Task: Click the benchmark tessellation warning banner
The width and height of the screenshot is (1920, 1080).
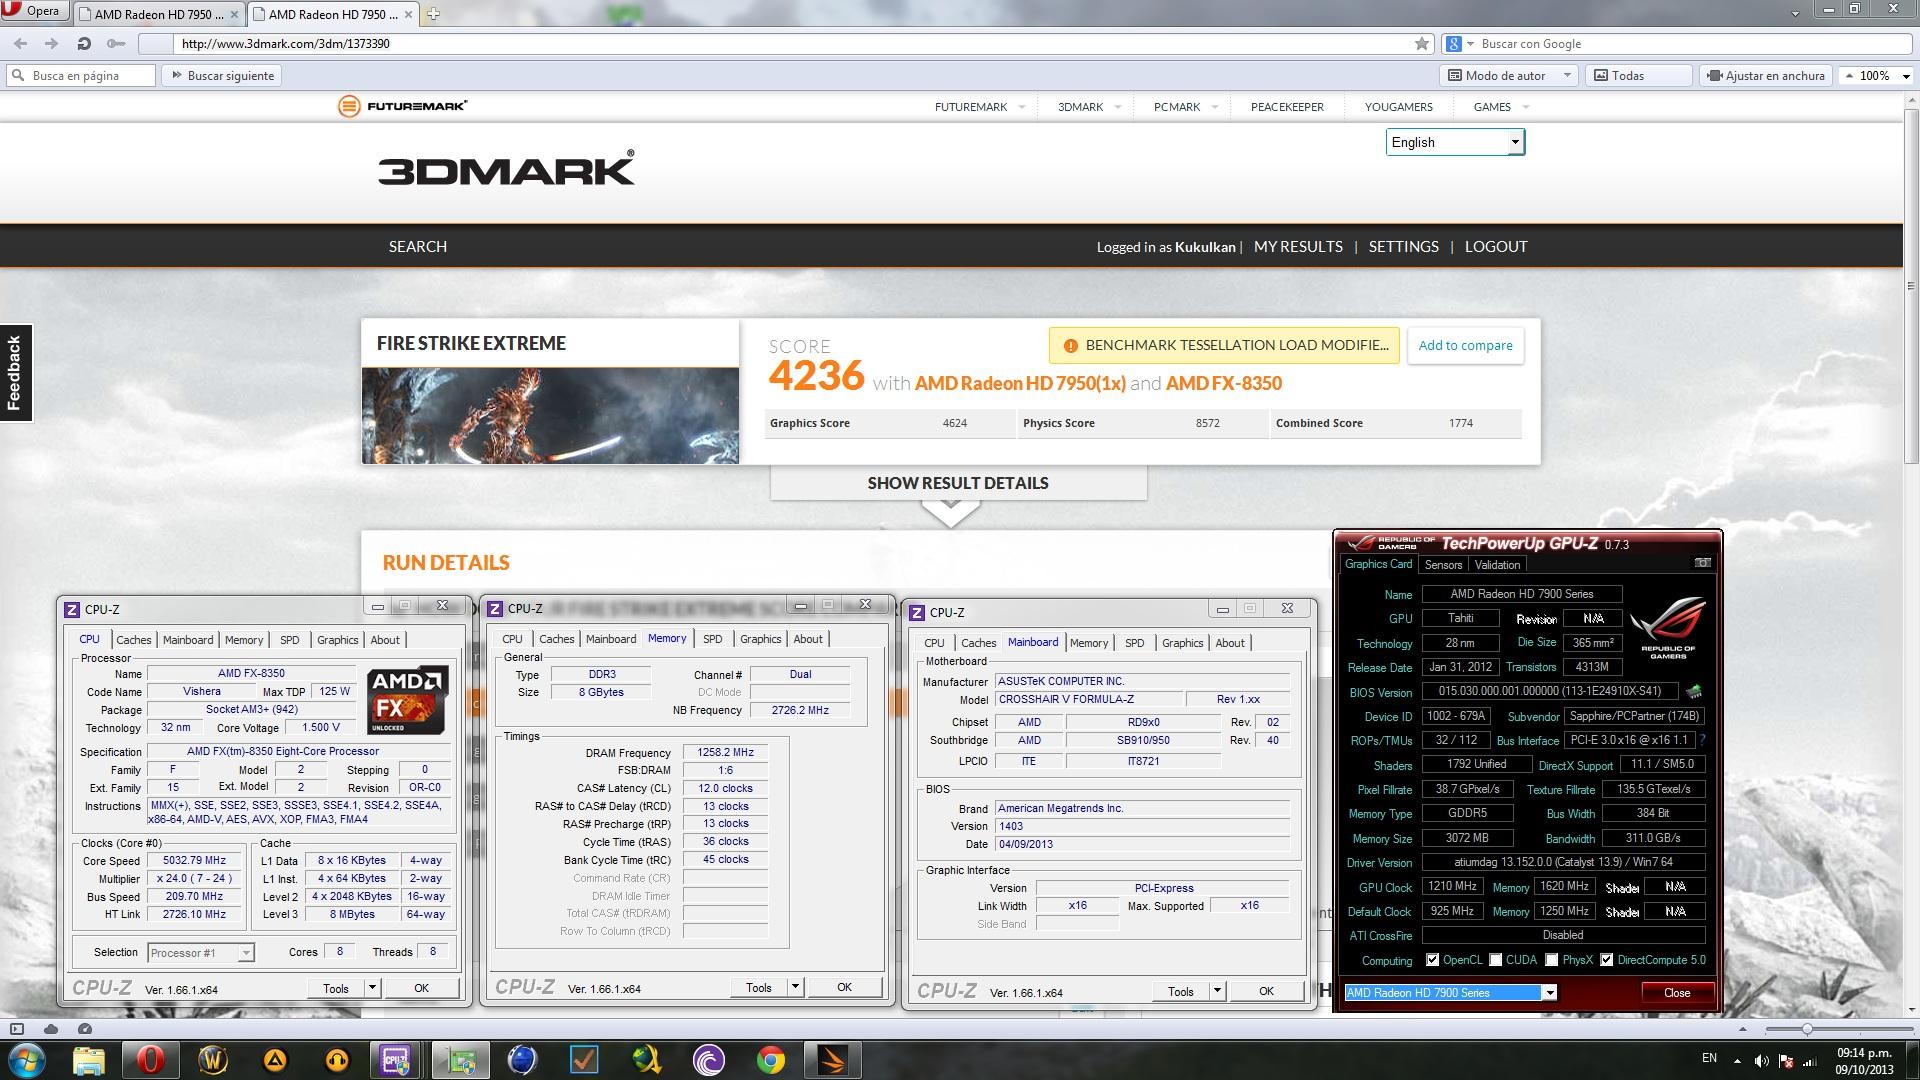Action: pos(1225,346)
